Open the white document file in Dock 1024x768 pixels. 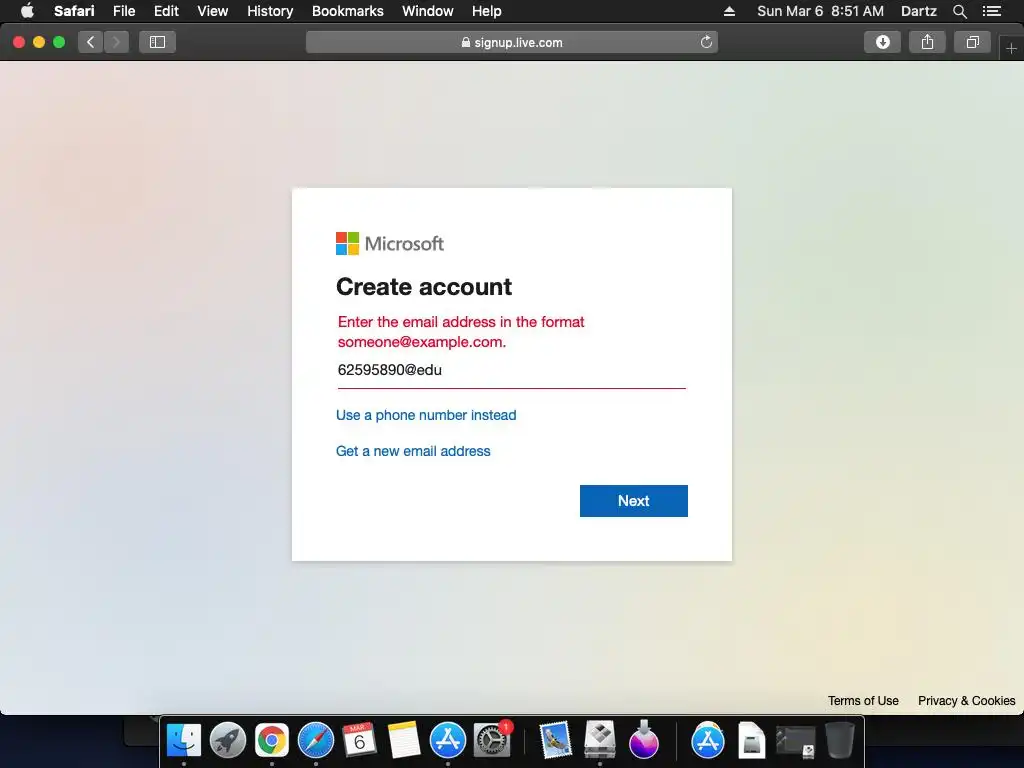click(752, 740)
